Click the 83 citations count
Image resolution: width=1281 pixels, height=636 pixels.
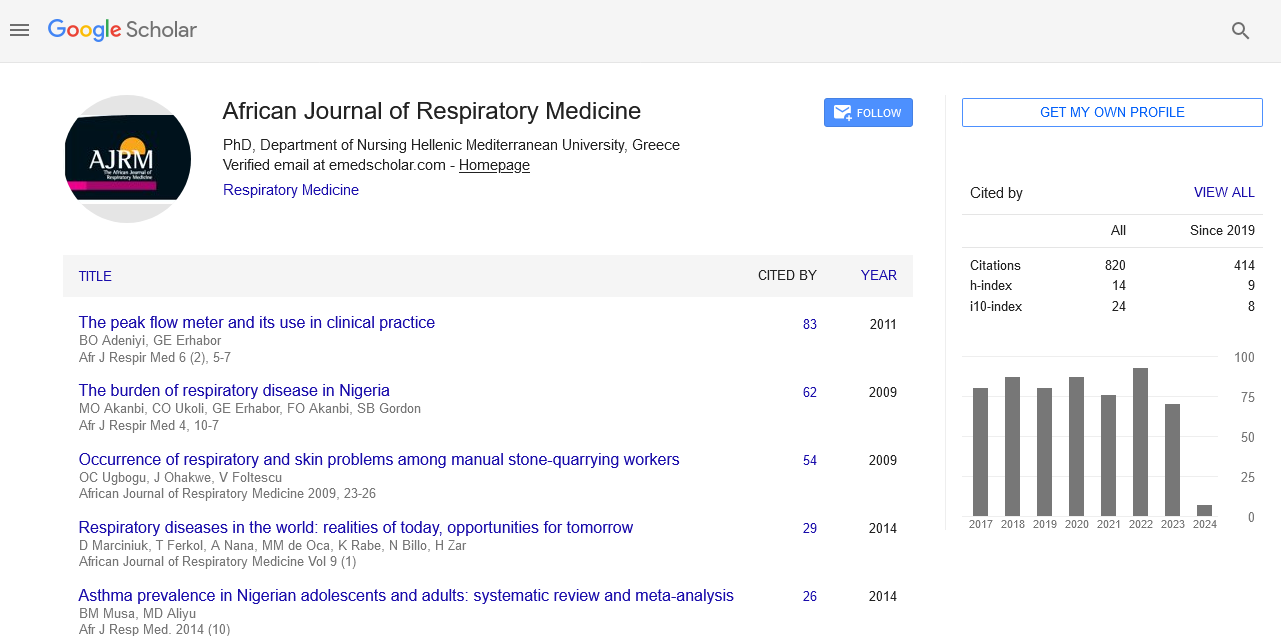point(810,324)
